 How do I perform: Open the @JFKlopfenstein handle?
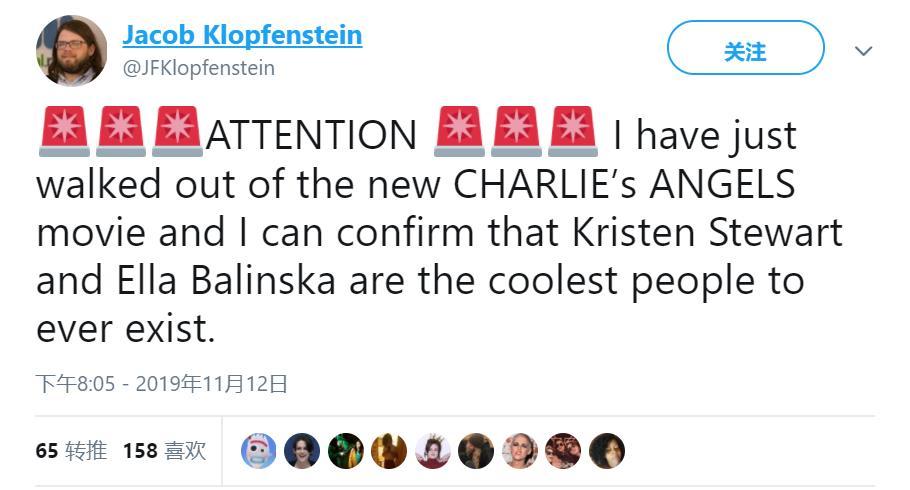pos(198,68)
